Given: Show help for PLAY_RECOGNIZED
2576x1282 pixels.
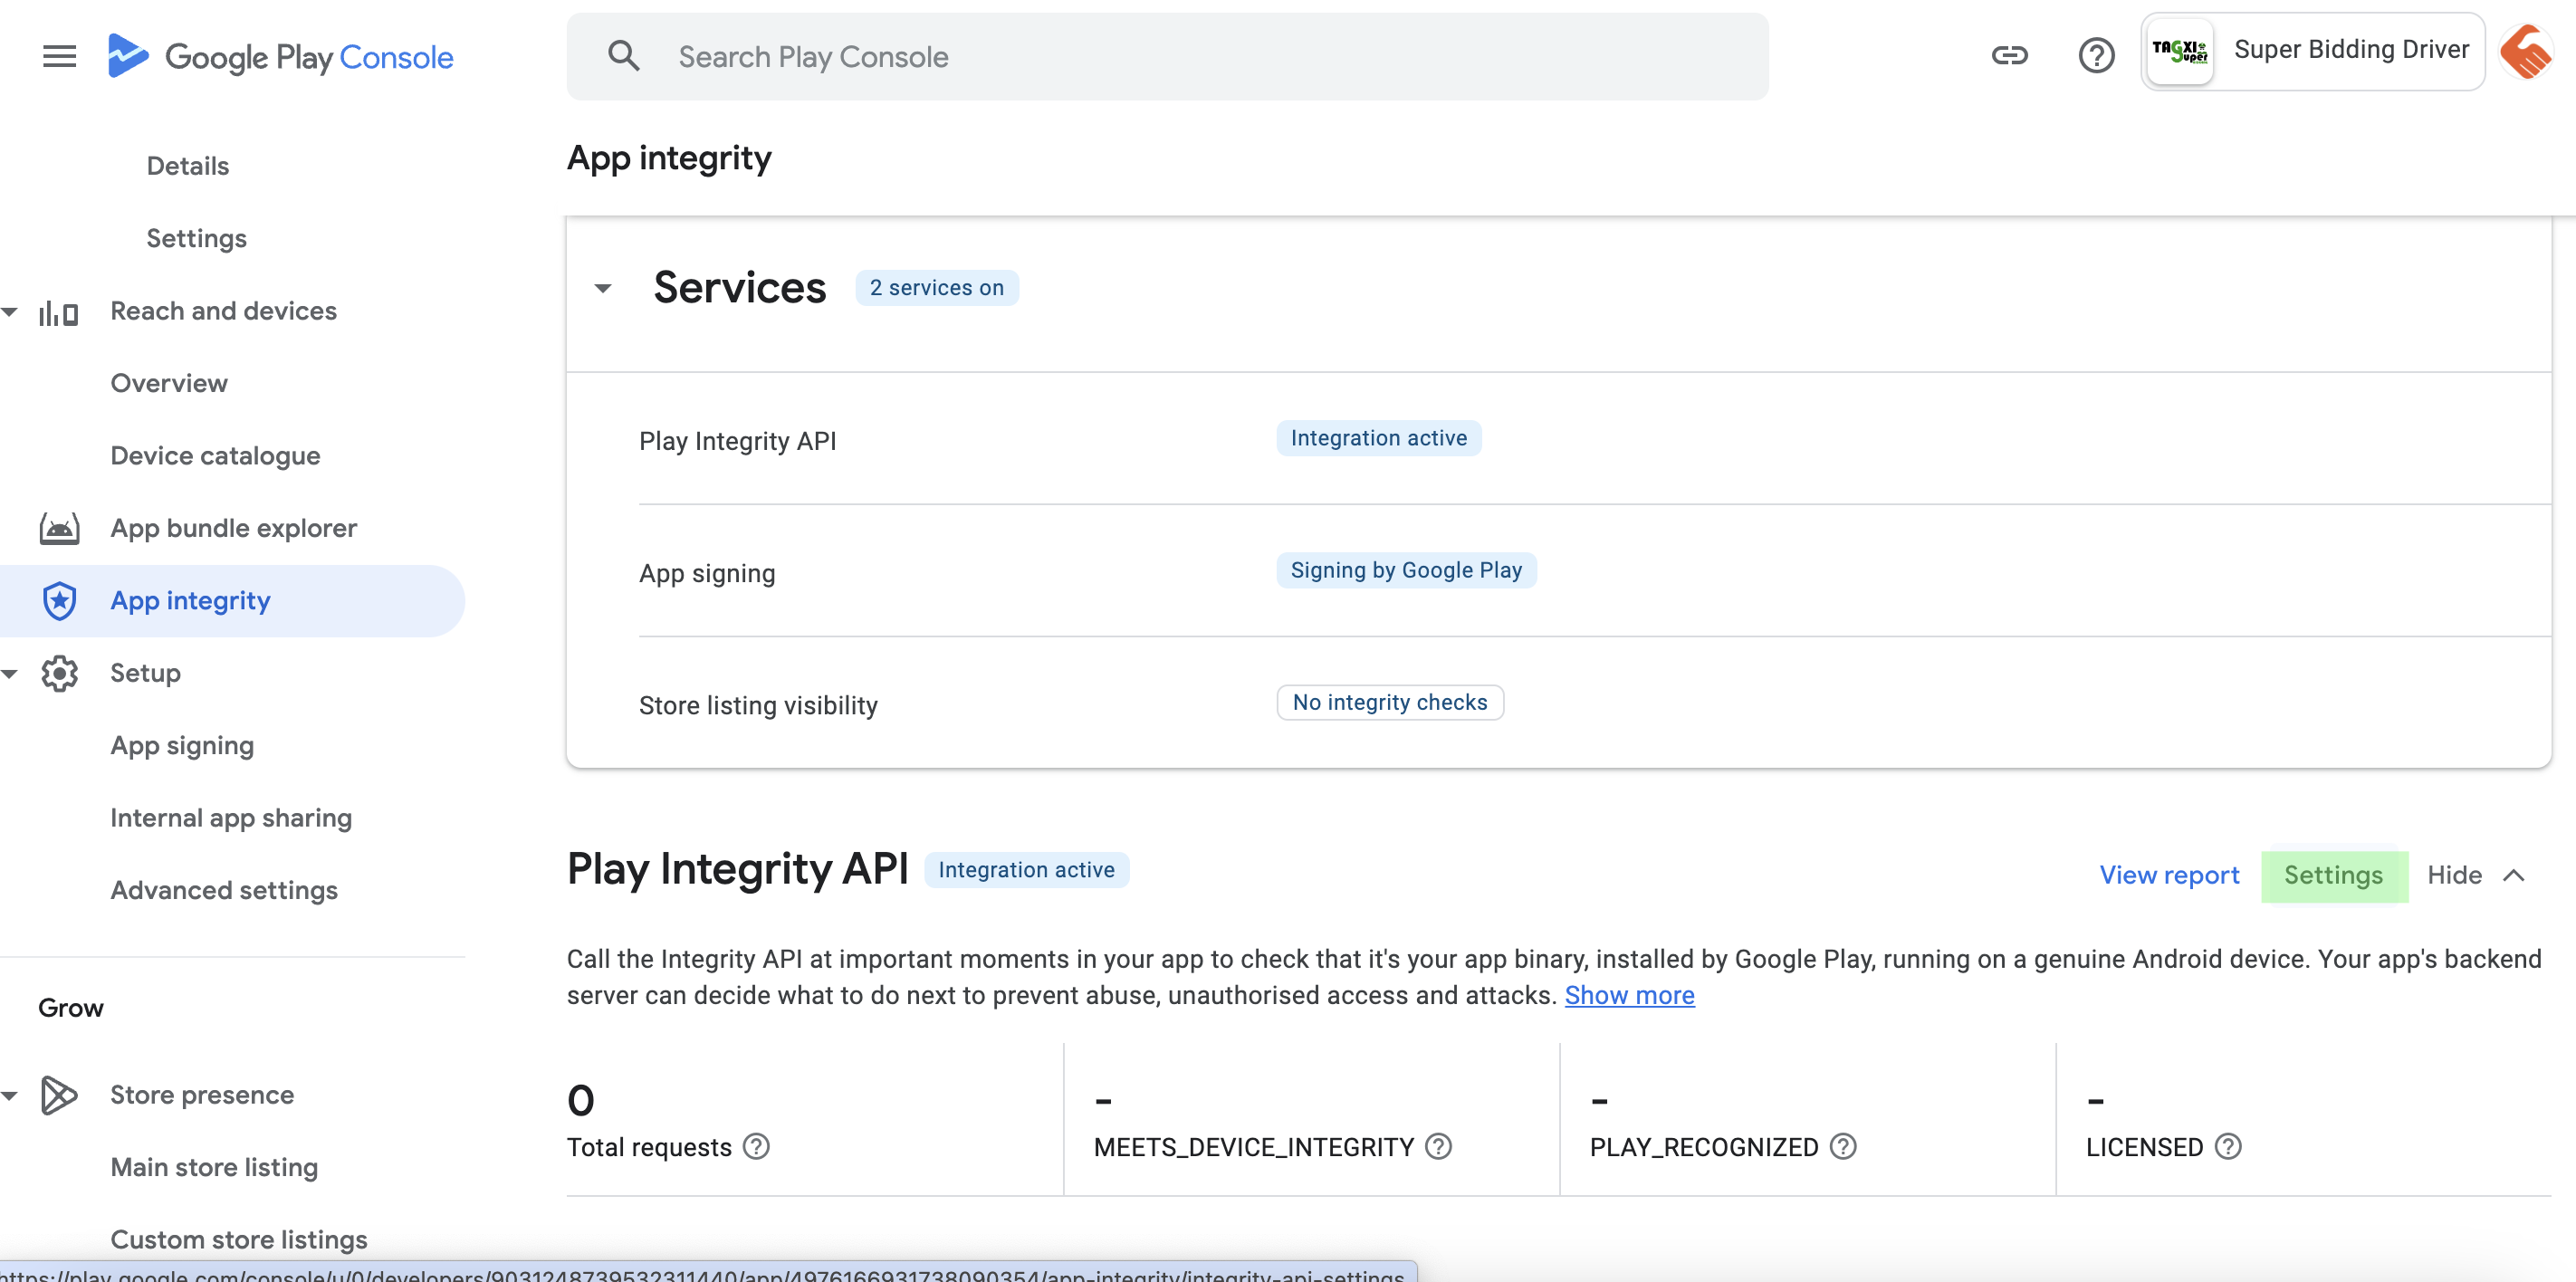Looking at the screenshot, I should point(1843,1146).
